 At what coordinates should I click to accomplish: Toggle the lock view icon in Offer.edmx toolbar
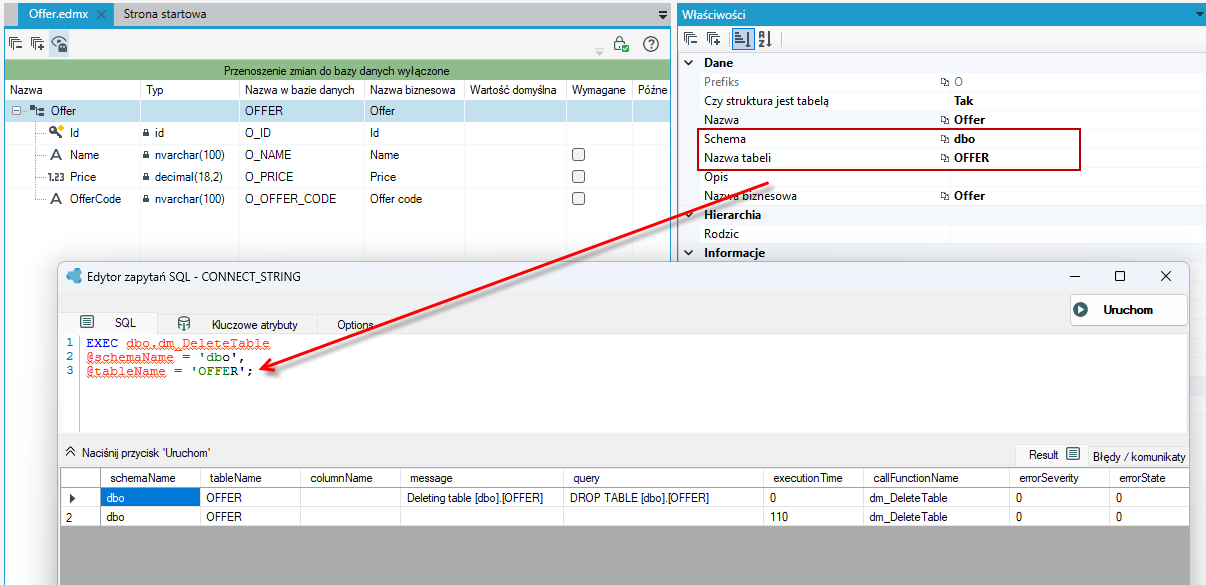tap(60, 43)
